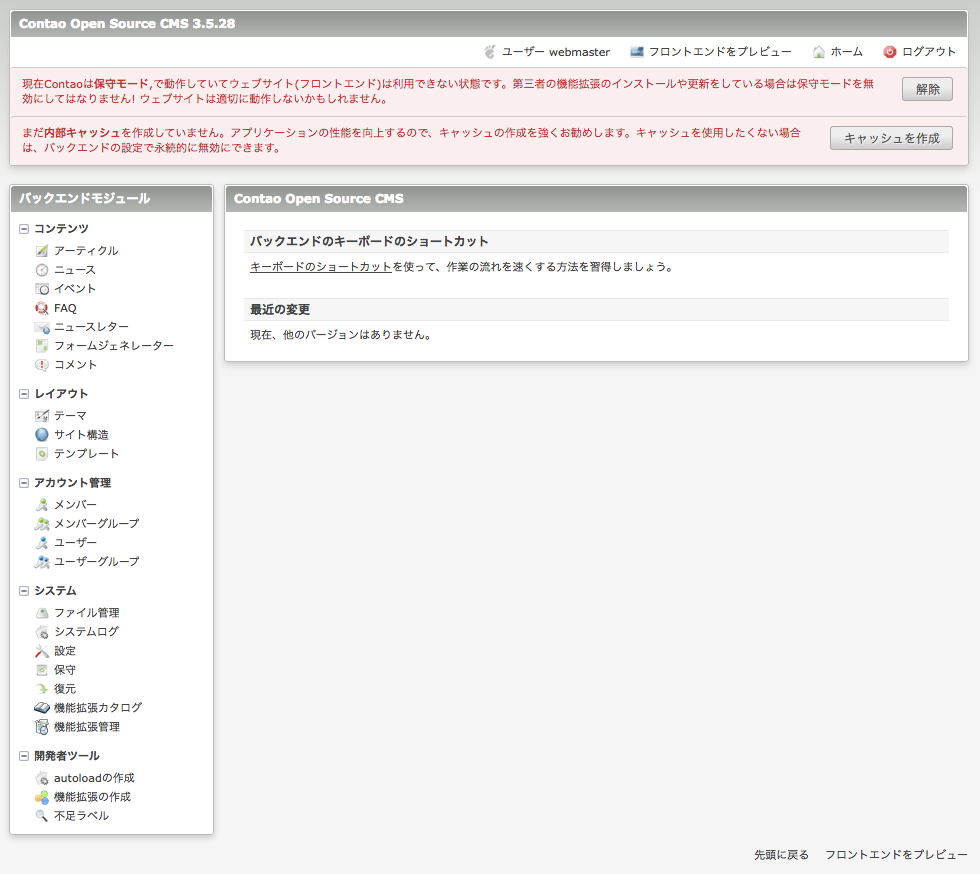This screenshot has width=980, height=874.
Task: Click the 不足ラベル magnifier icon
Action: pos(42,816)
